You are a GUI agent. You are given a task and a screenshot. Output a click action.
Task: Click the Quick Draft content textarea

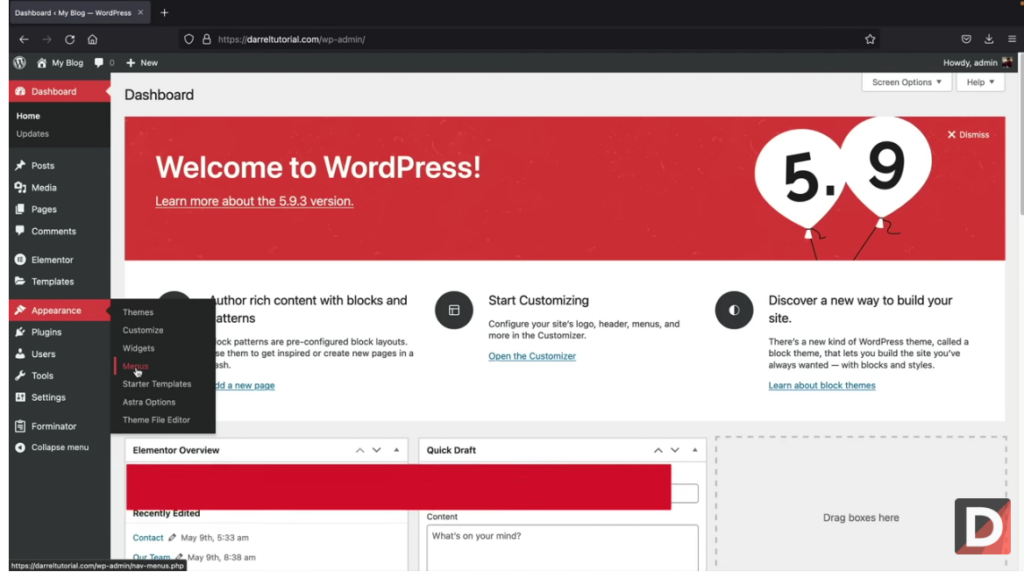tap(562, 548)
